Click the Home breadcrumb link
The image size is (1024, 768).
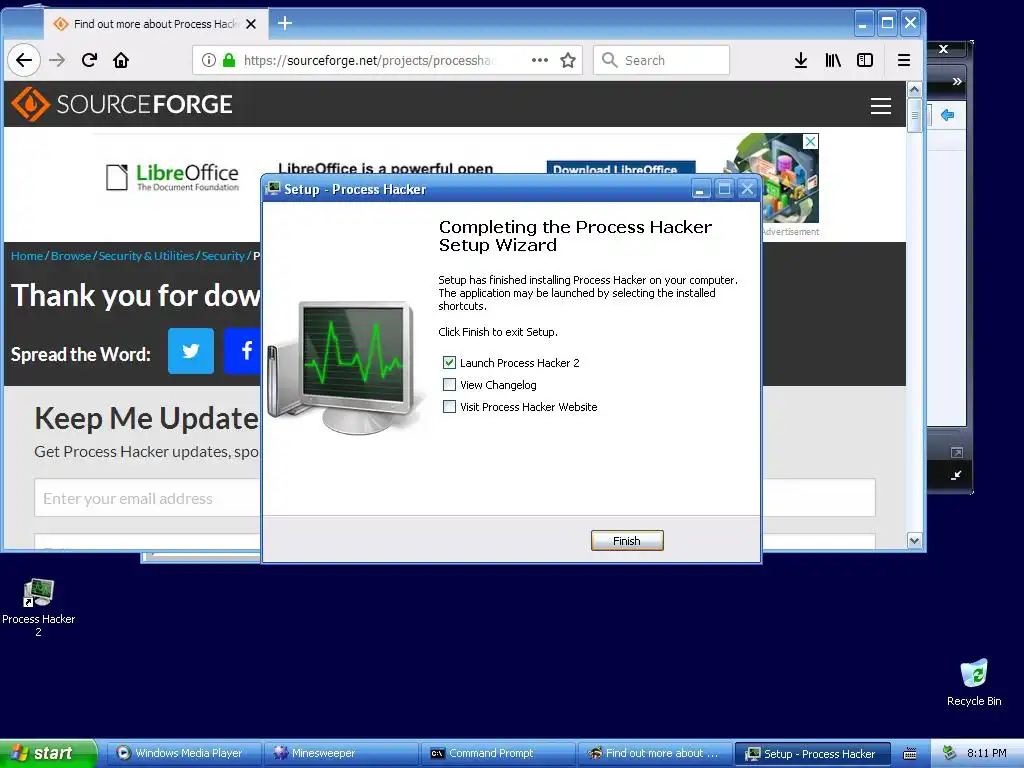click(x=27, y=256)
